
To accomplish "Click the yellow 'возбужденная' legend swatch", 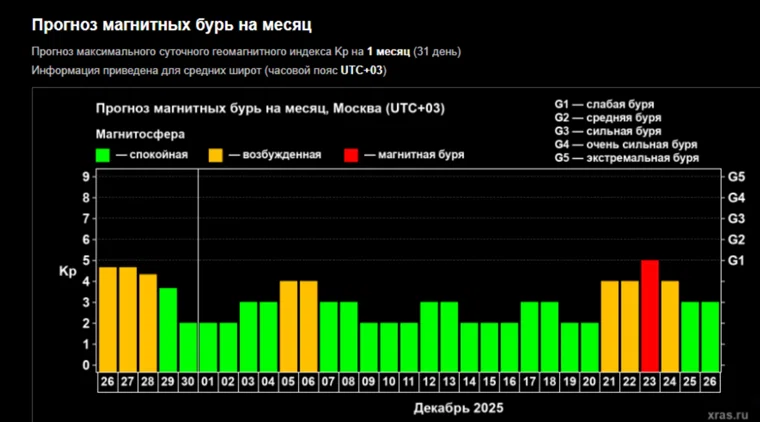I will (x=216, y=155).
